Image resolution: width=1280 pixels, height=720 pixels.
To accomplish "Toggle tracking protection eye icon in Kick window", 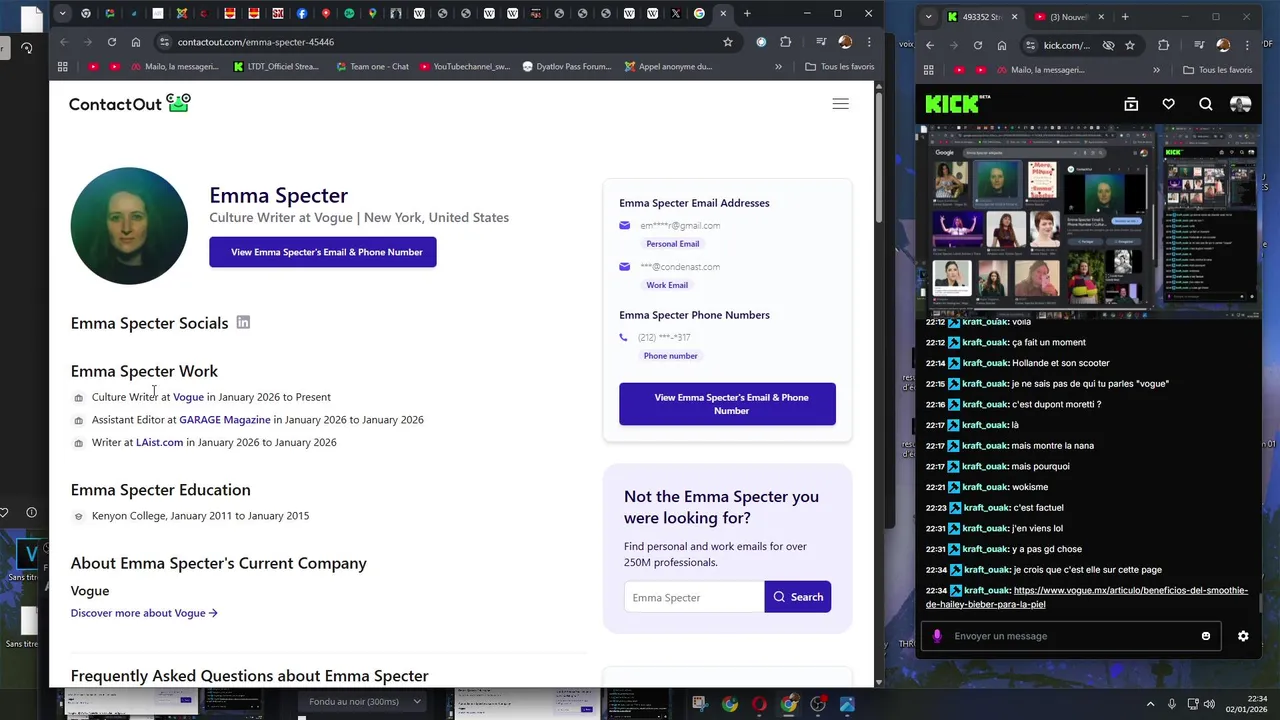I will pos(1108,45).
